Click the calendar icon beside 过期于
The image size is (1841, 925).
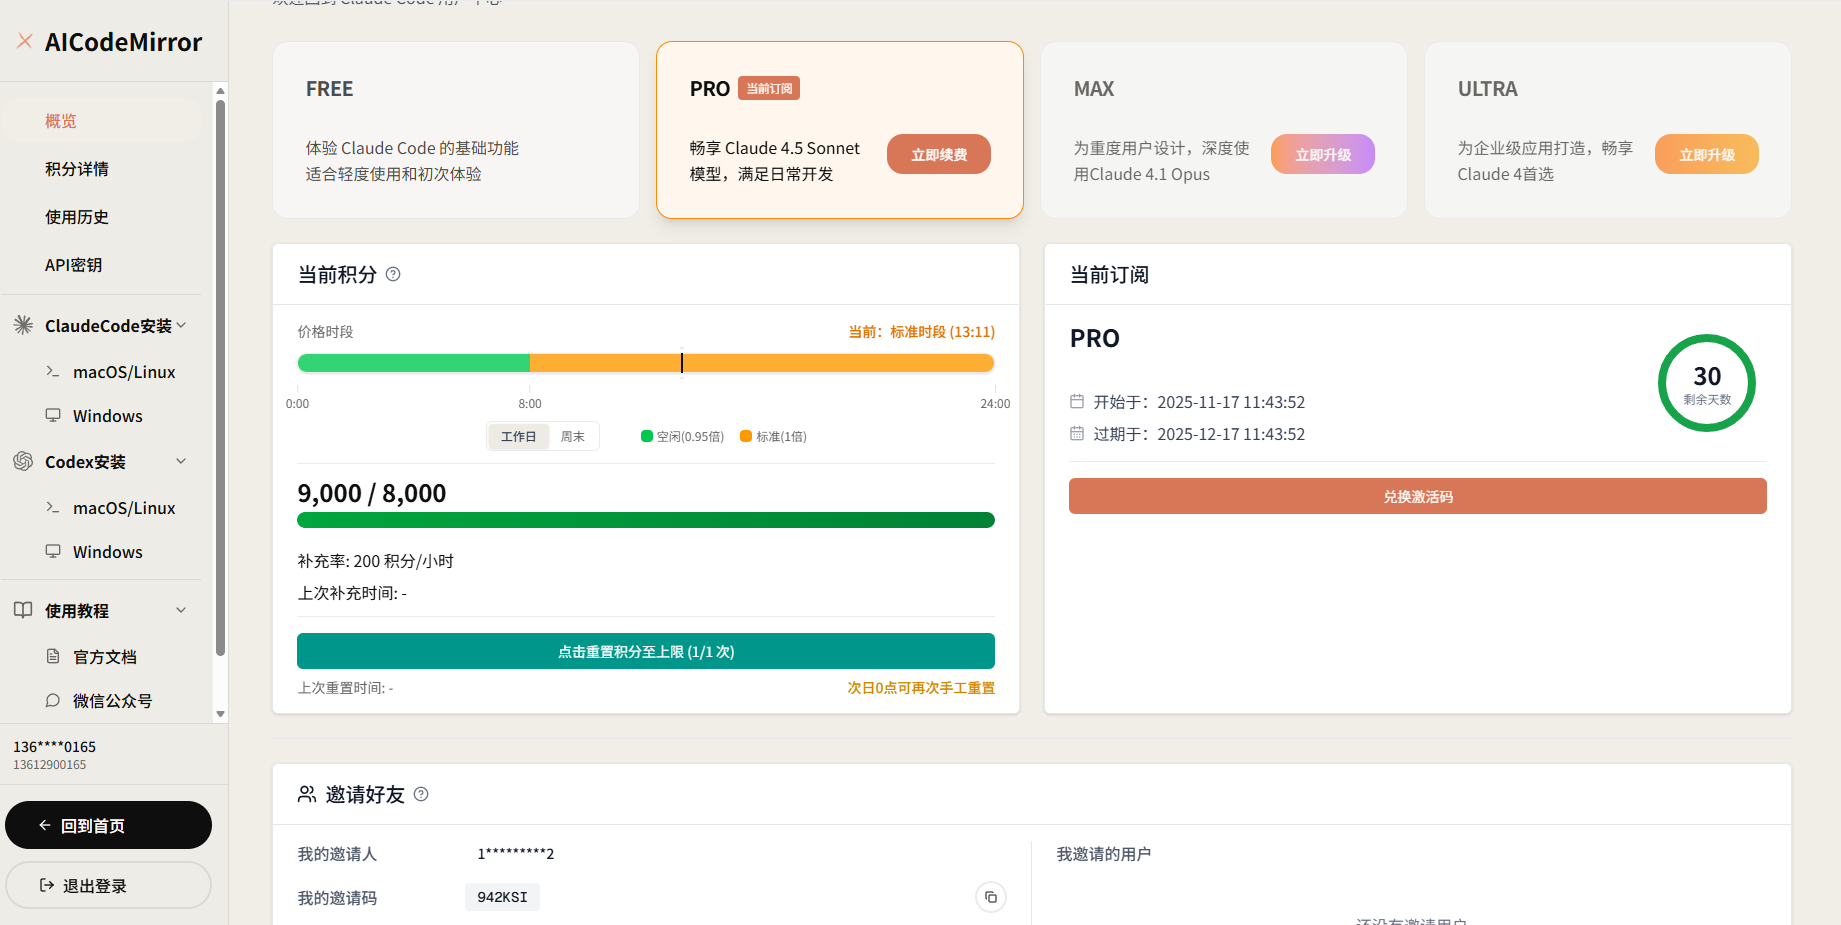(1077, 433)
